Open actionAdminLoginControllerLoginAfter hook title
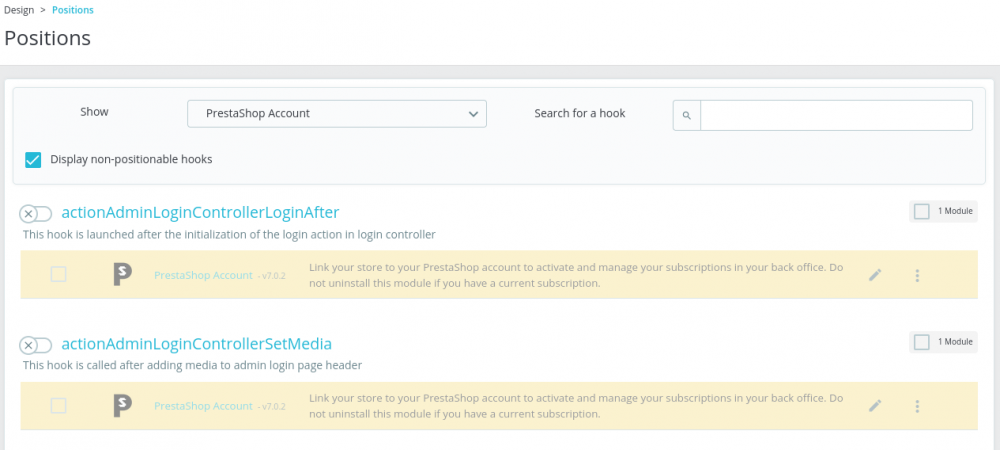 tap(200, 212)
